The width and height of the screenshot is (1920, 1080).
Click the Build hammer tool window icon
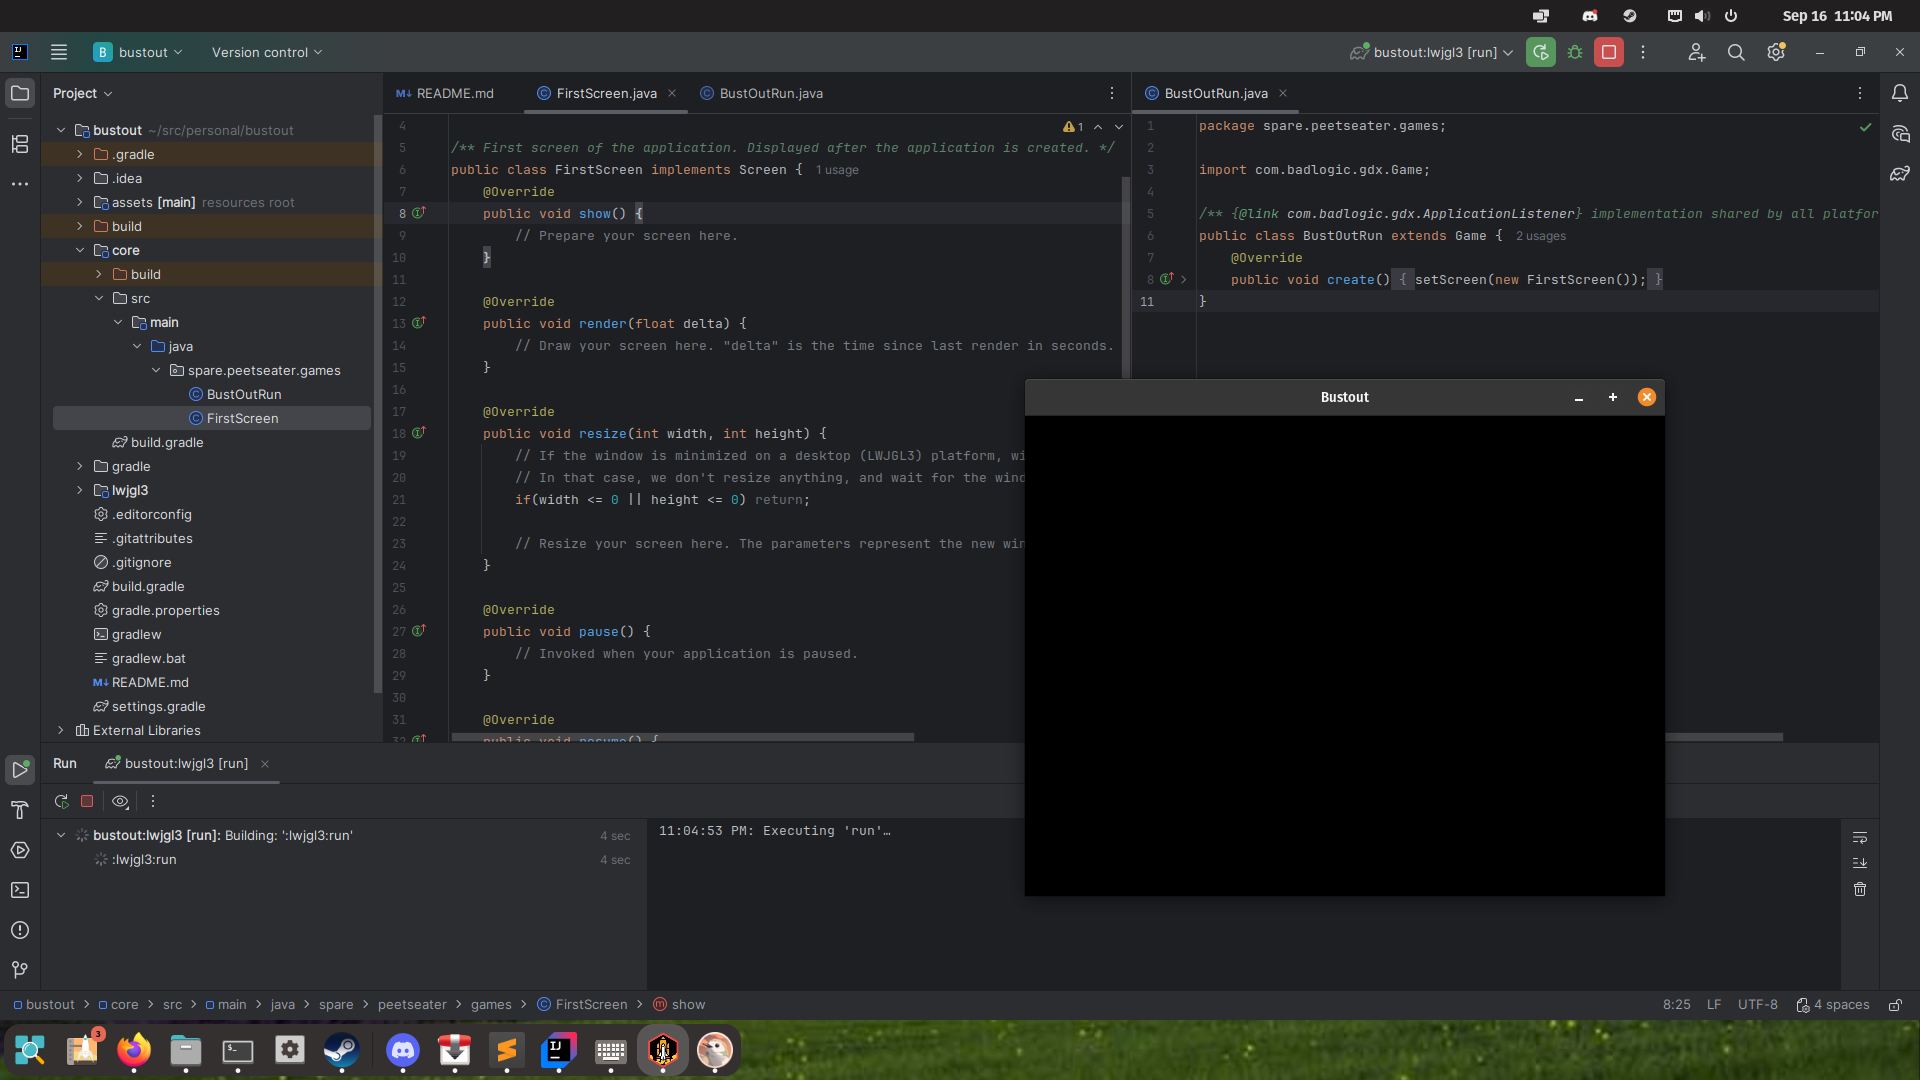pyautogui.click(x=19, y=810)
